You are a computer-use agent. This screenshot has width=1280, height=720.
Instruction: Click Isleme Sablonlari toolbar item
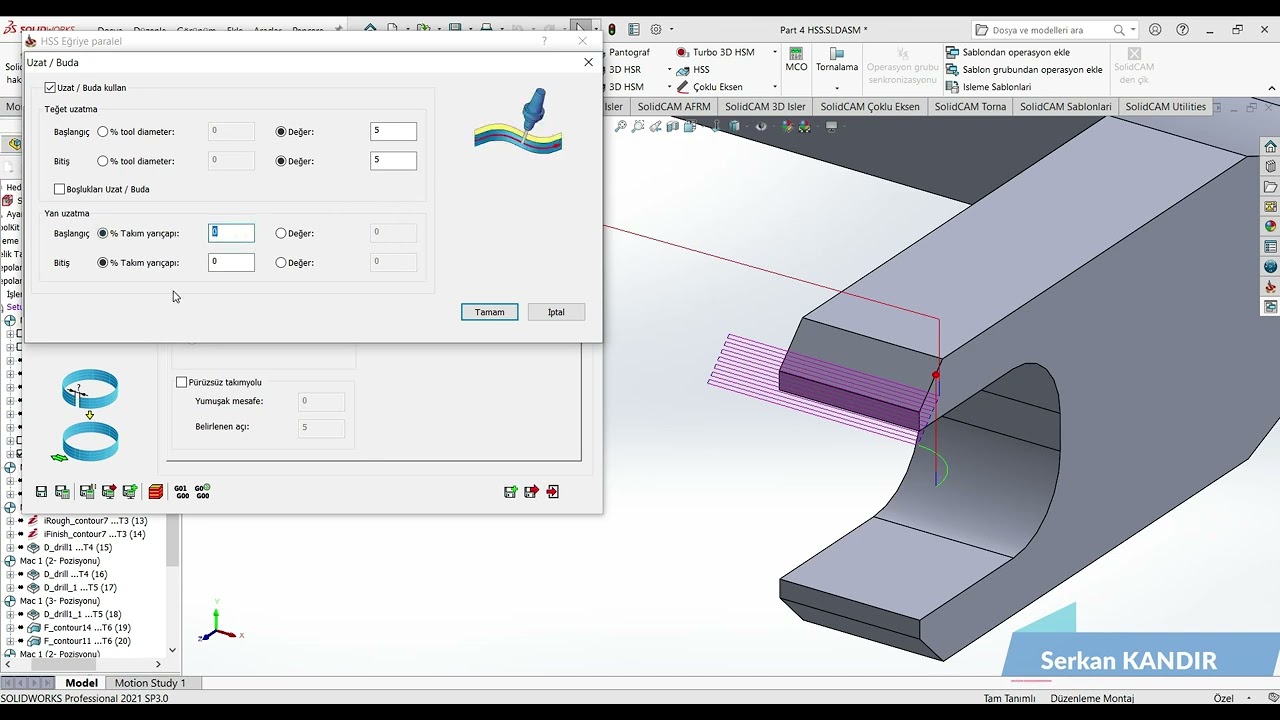coord(988,87)
